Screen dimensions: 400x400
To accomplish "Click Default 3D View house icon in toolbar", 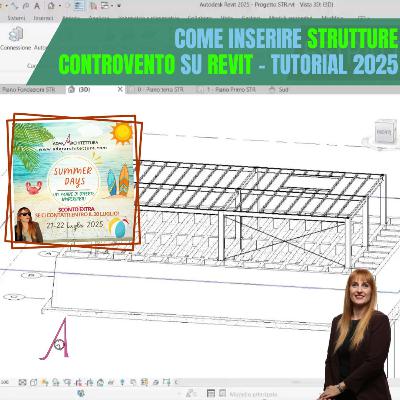I will (51, 5).
